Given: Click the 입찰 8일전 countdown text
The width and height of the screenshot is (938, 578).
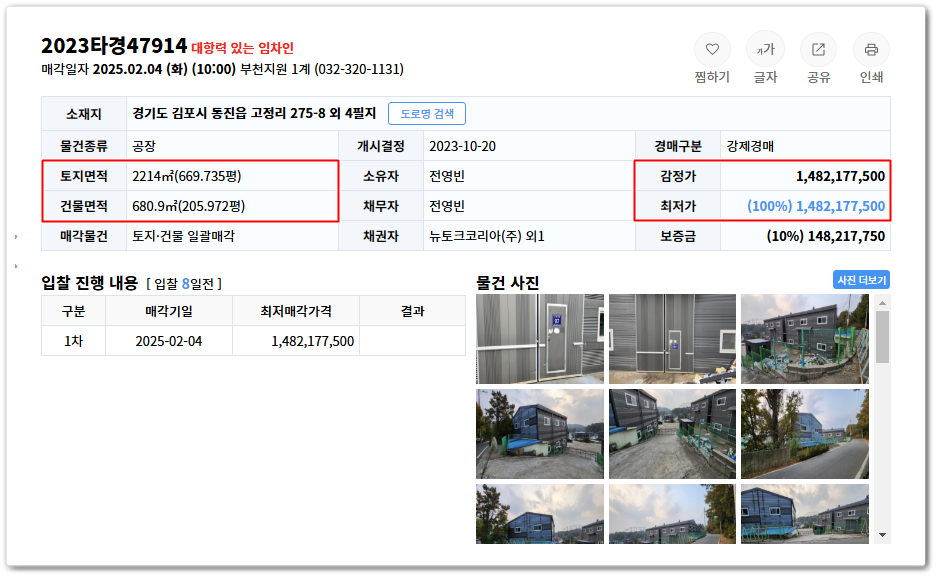Looking at the screenshot, I should point(184,284).
